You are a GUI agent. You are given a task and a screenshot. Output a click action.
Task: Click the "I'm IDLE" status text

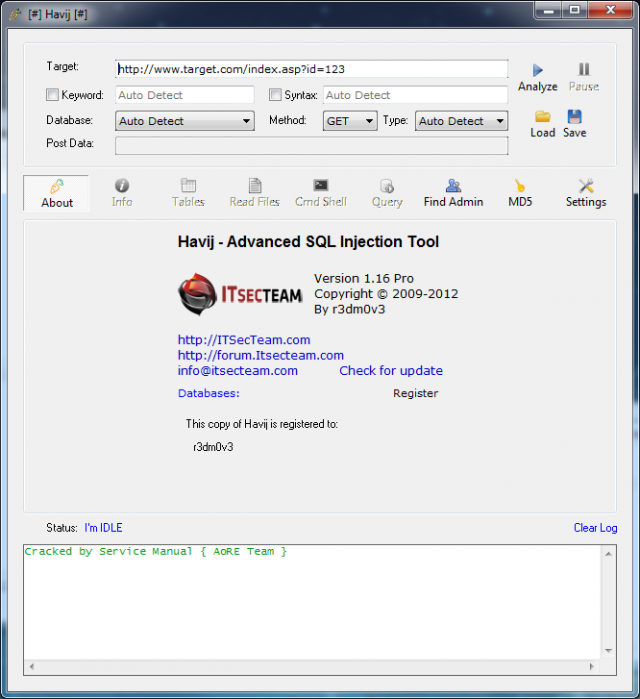(x=103, y=528)
